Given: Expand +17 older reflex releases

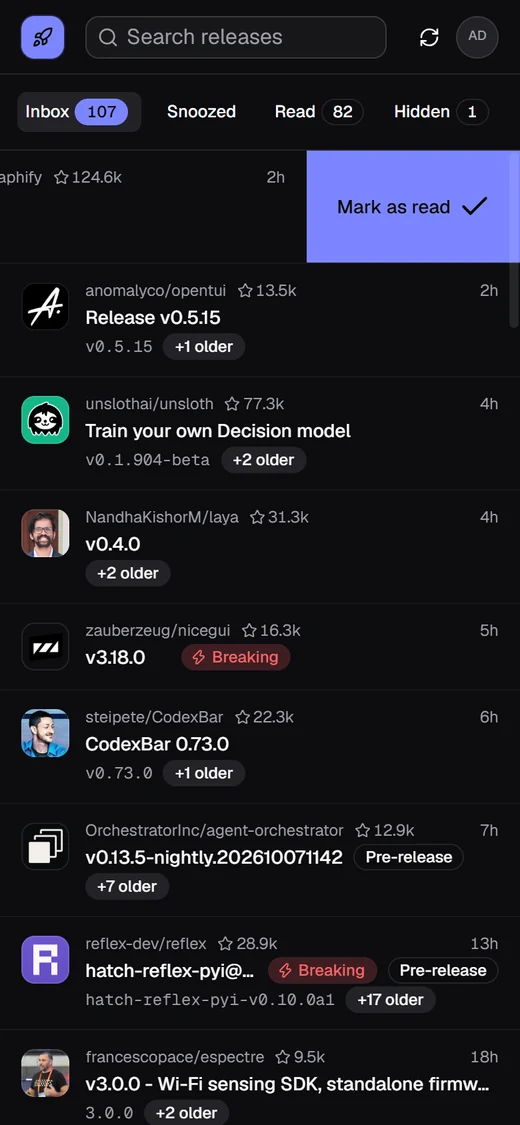Looking at the screenshot, I should [x=390, y=999].
